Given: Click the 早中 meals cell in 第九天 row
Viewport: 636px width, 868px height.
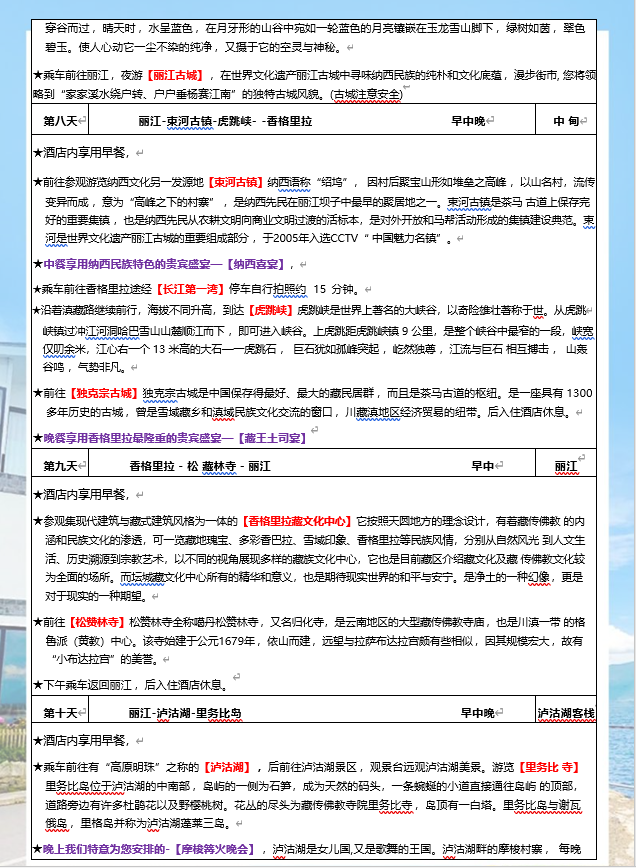Looking at the screenshot, I should click(x=483, y=466).
